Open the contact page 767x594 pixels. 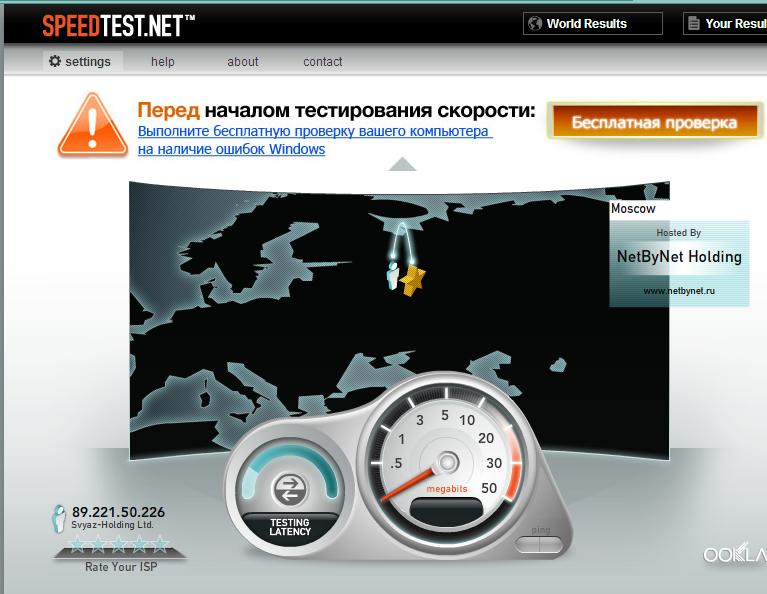322,62
